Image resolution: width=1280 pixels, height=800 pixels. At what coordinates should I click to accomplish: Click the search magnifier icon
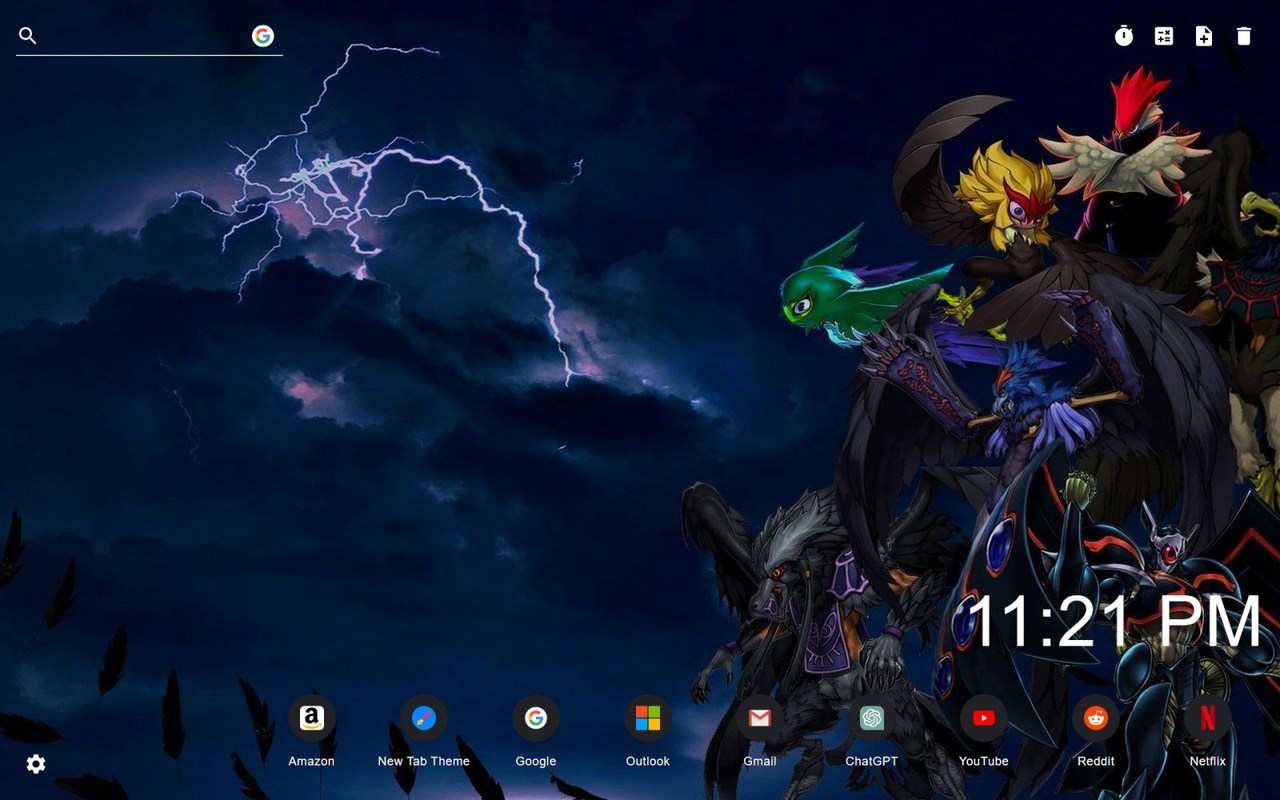click(x=28, y=36)
